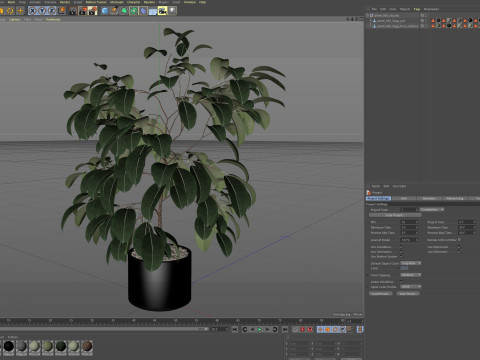The image size is (480, 360).
Task: Click the Scale Project button
Action: point(395,215)
